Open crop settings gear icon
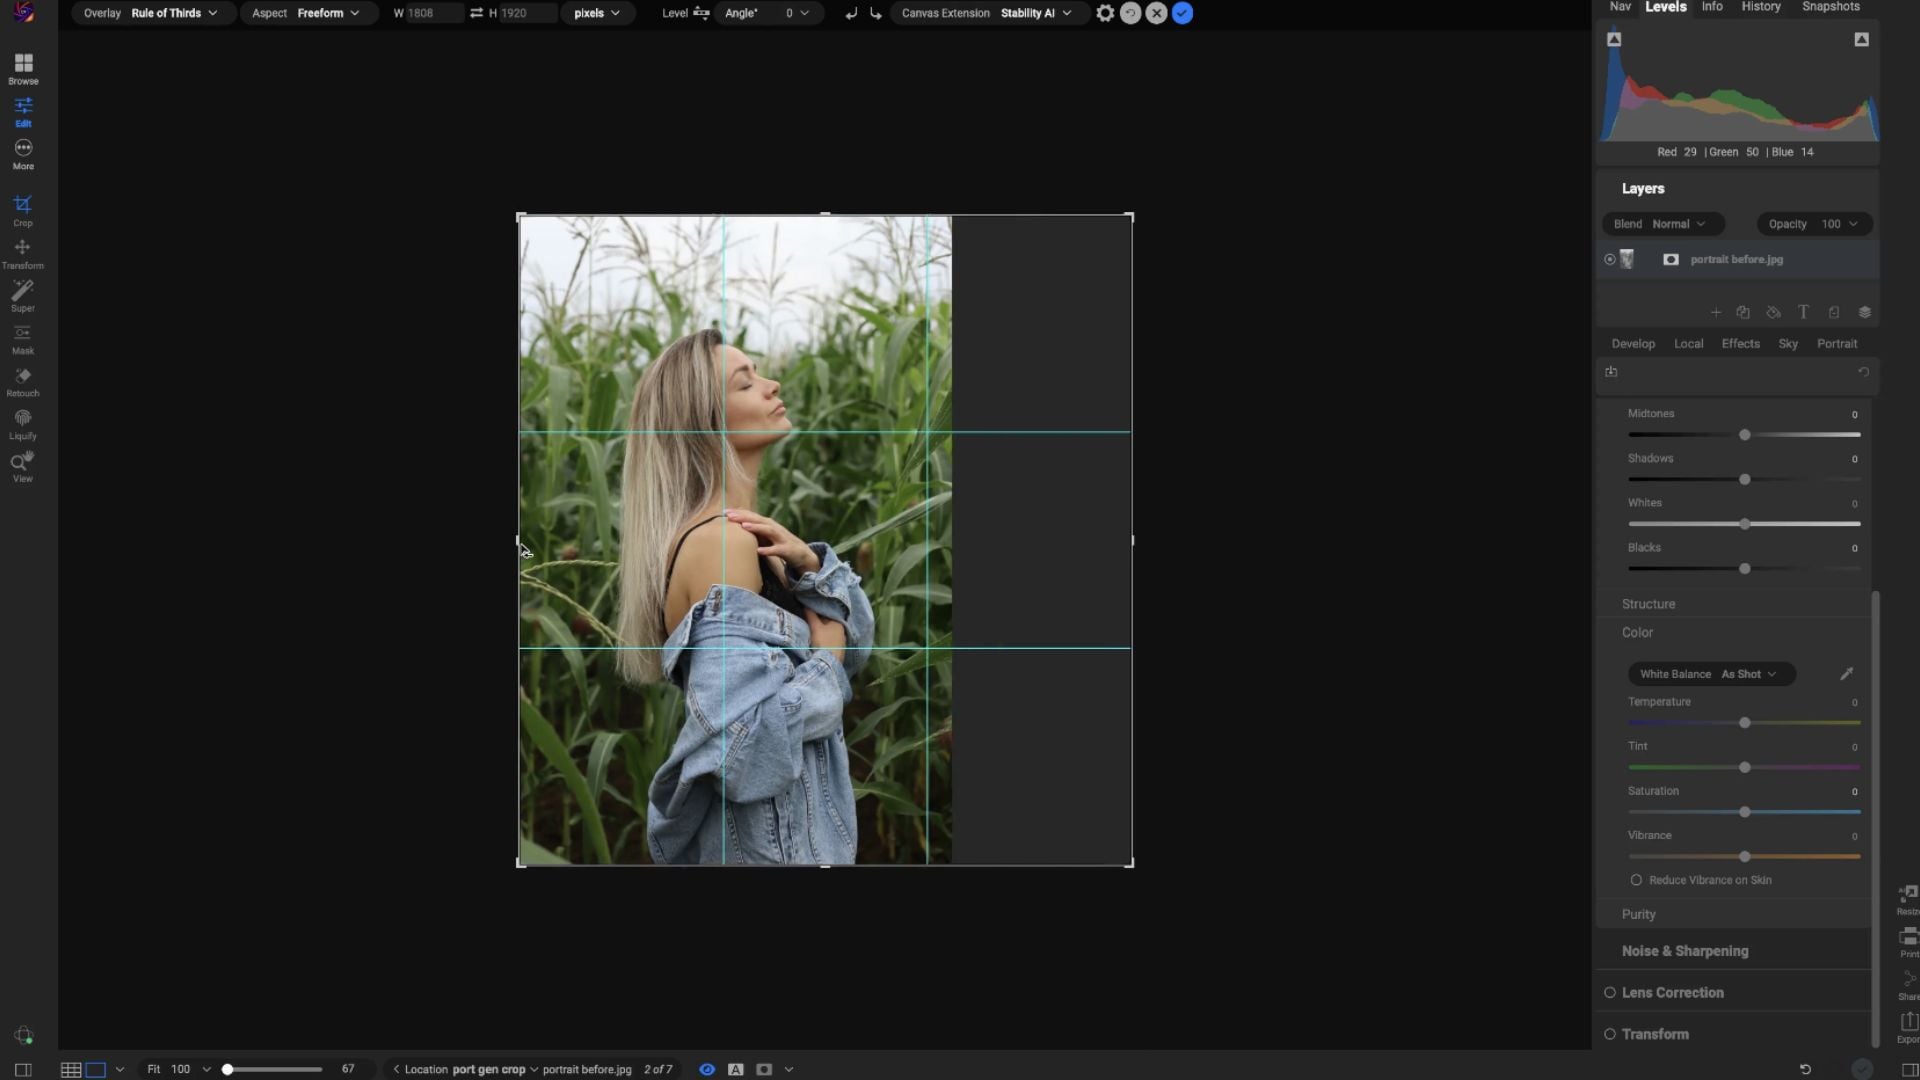This screenshot has width=1920, height=1080. tap(1105, 13)
